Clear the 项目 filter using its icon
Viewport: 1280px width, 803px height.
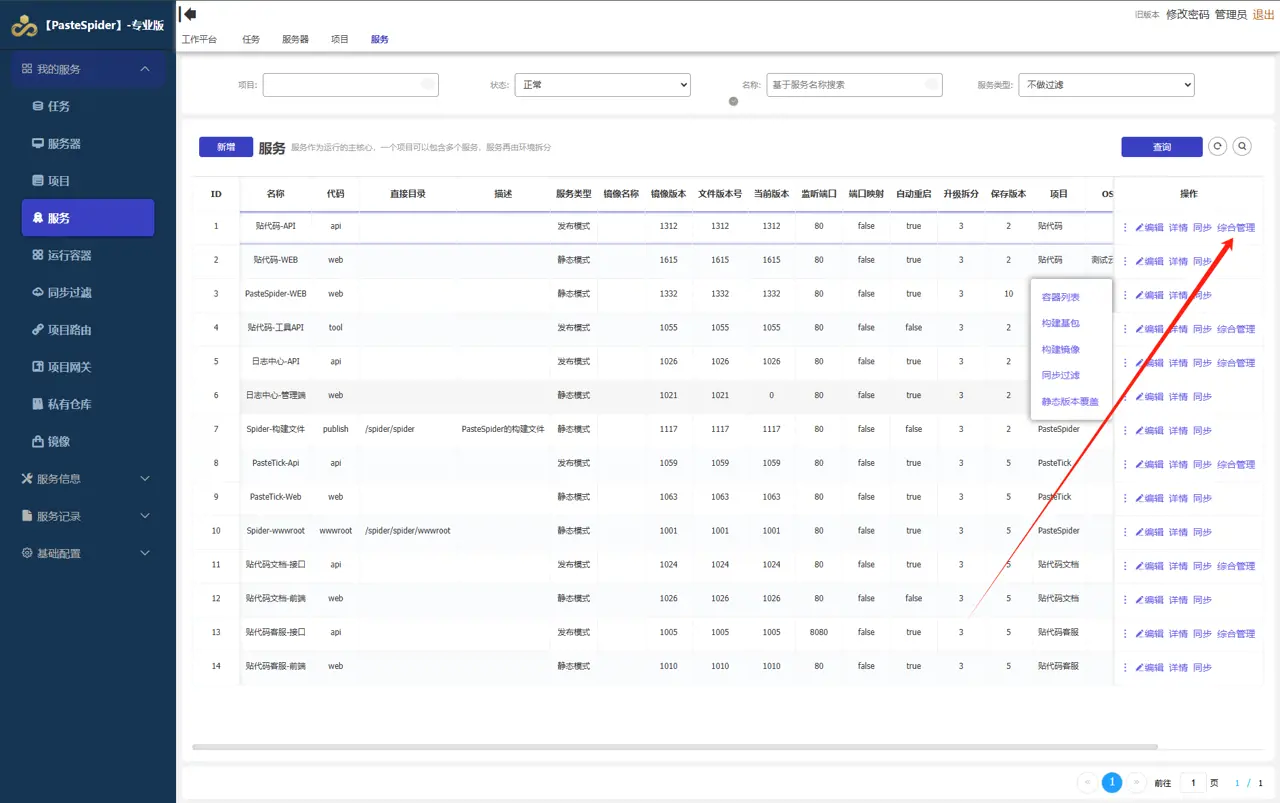tap(427, 85)
